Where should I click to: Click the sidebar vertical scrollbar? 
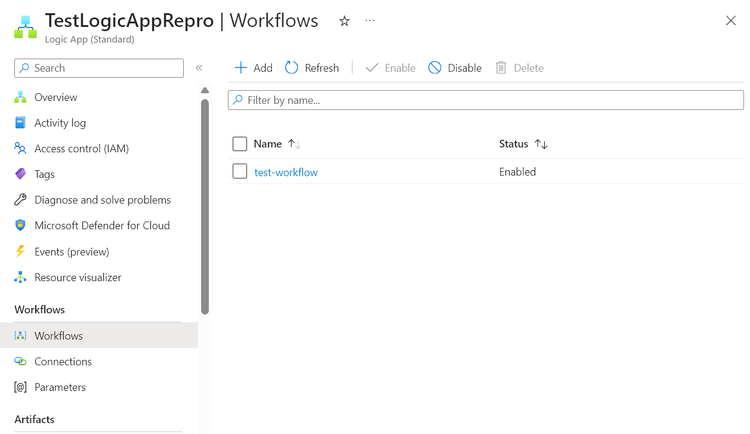[205, 200]
